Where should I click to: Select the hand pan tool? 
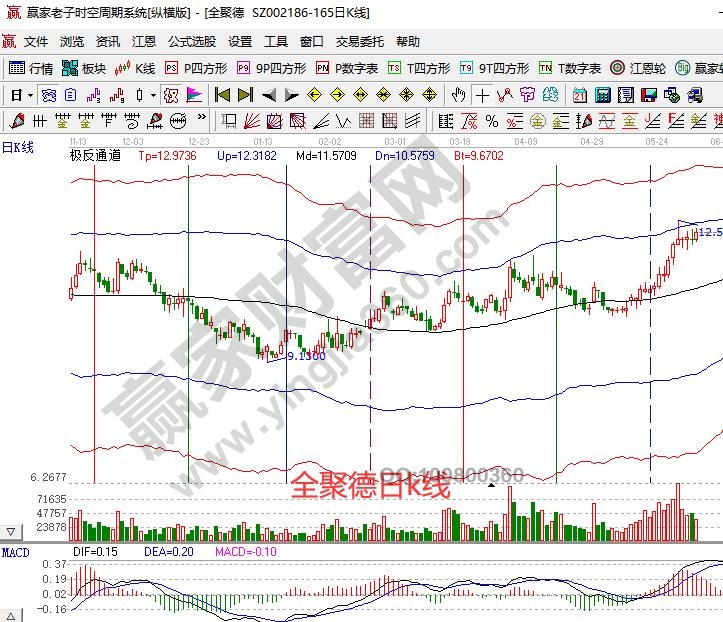tap(458, 95)
